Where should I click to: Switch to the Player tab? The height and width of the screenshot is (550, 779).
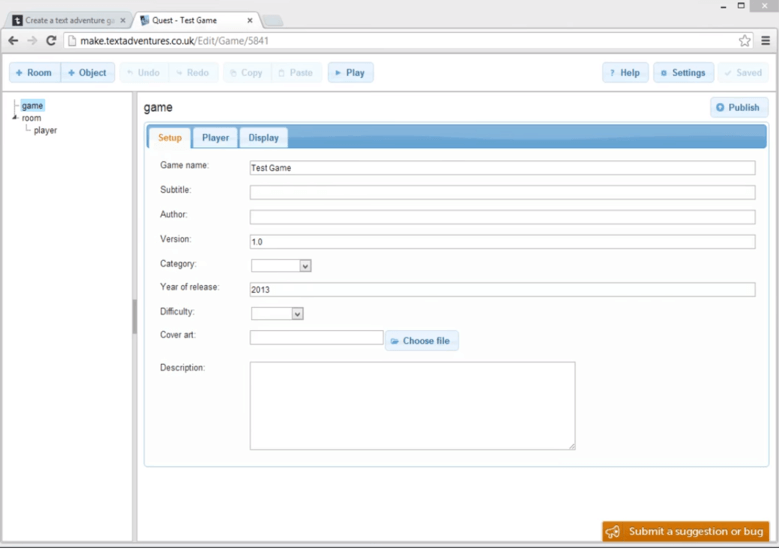tap(215, 138)
